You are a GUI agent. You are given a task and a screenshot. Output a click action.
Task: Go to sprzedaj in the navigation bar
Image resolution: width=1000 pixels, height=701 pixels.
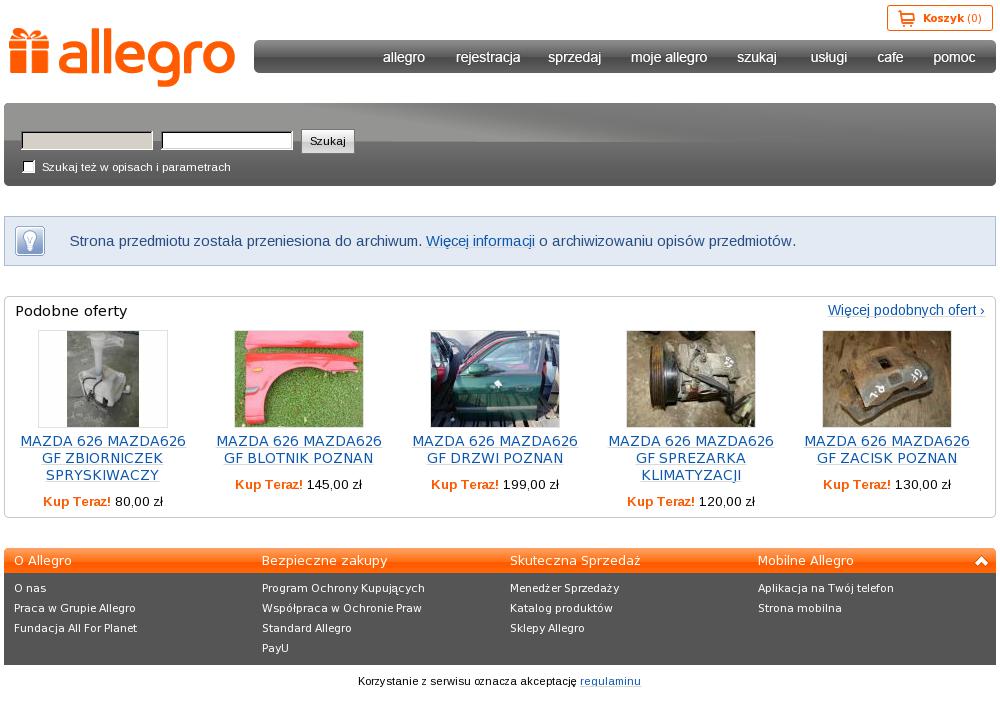[x=575, y=57]
